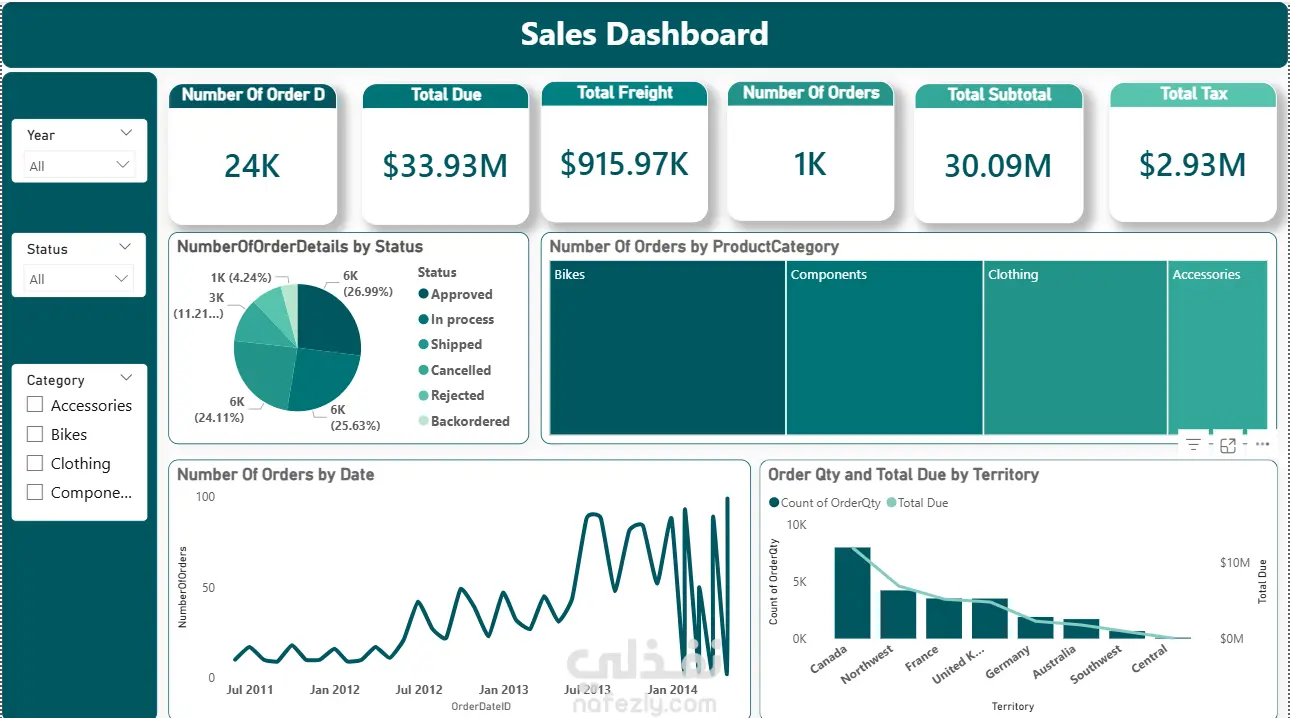Image resolution: width=1290 pixels, height=718 pixels.
Task: Select the Number Of Orders card value 1K
Action: pyautogui.click(x=810, y=164)
